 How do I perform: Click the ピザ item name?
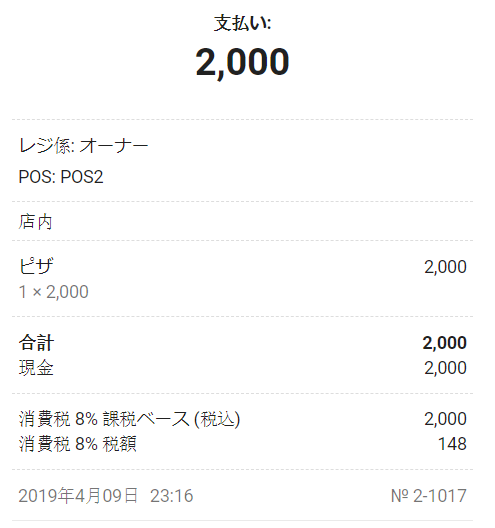(36, 266)
